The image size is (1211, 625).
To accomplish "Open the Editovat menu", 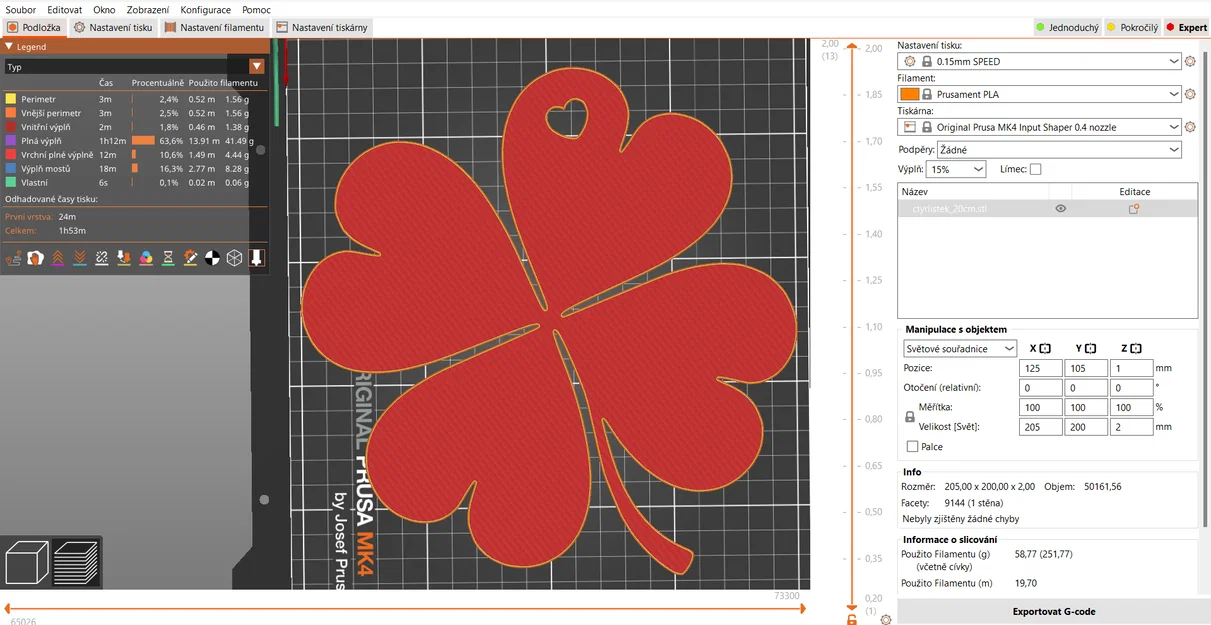I will click(x=64, y=9).
